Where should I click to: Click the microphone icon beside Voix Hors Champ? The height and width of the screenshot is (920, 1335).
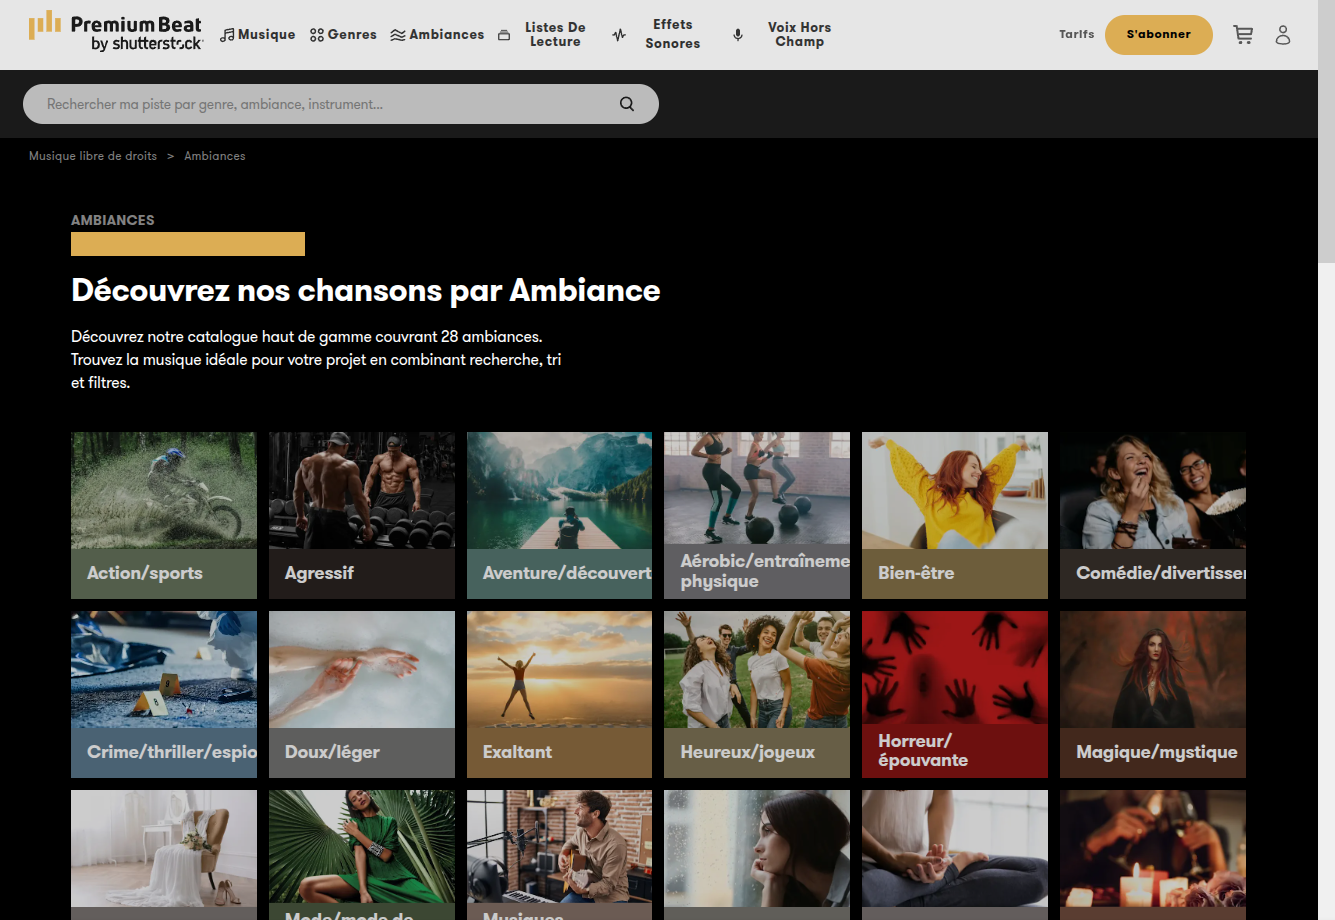[x=738, y=35]
